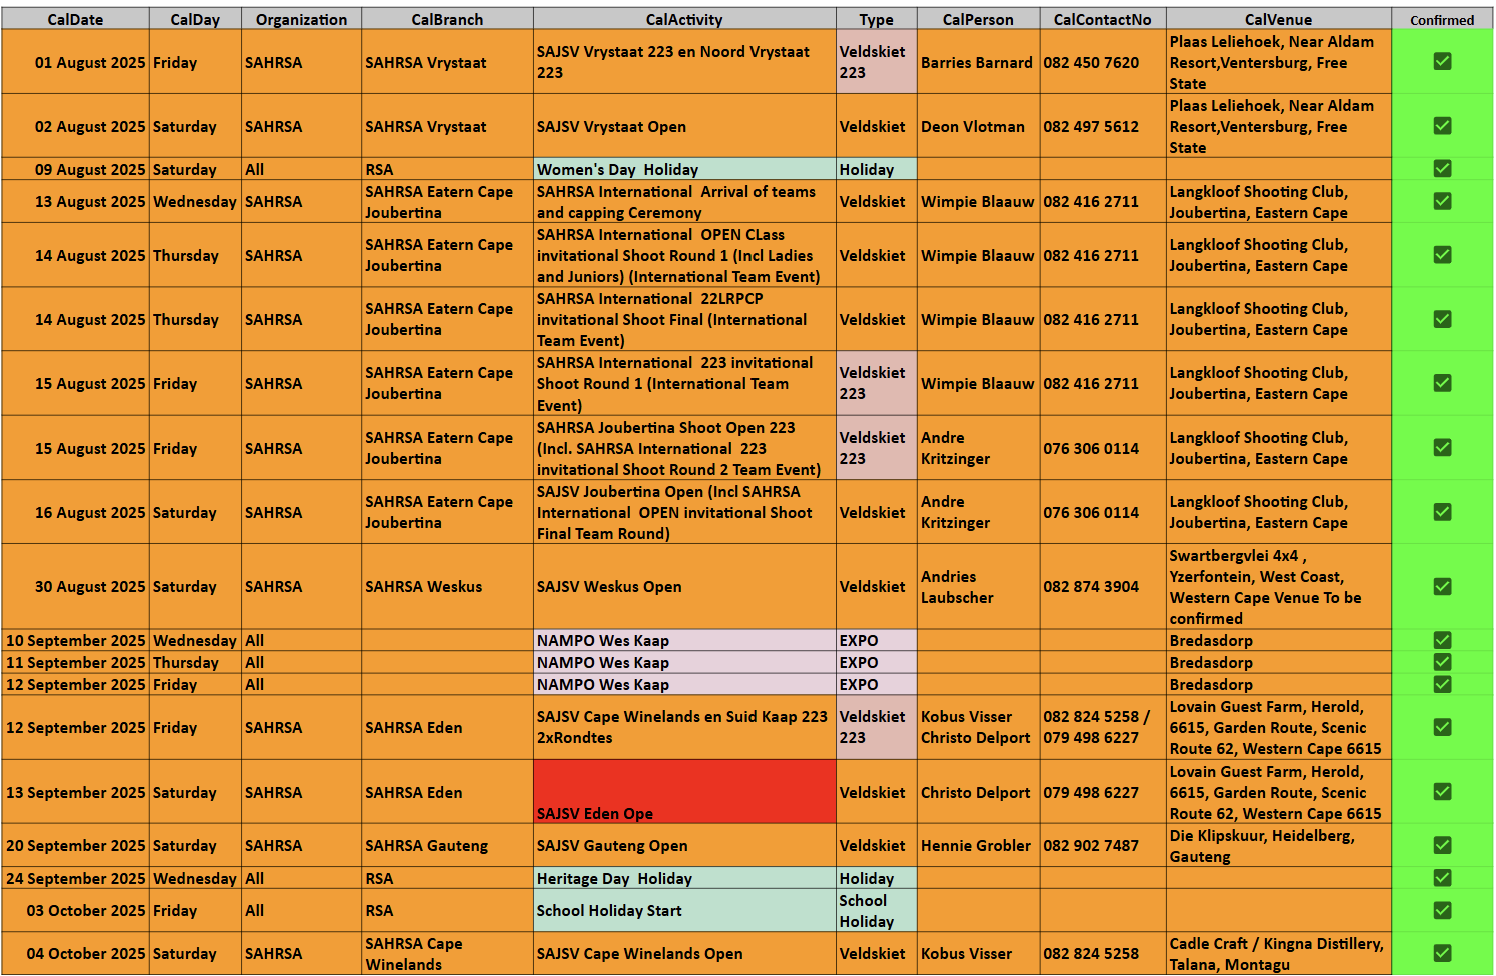Click the 'SAJSV Vrystaat Open' cell
The image size is (1496, 976).
pos(684,126)
